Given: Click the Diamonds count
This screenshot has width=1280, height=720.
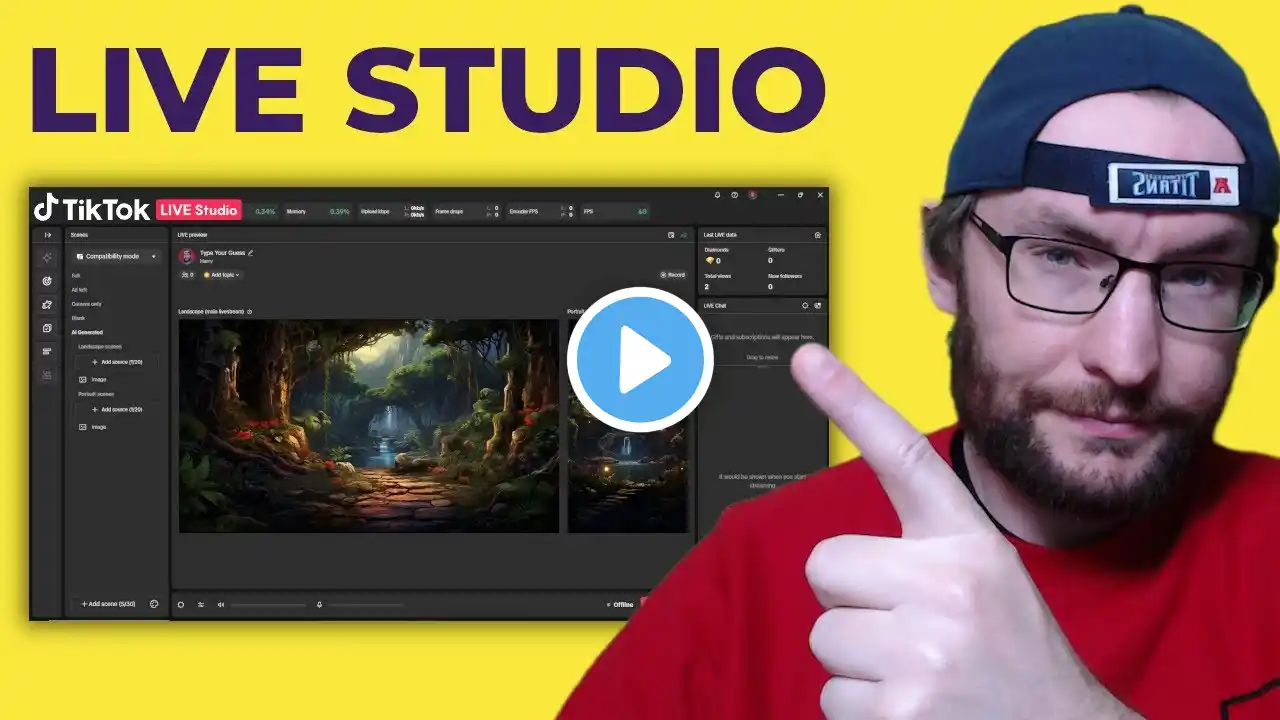Looking at the screenshot, I should [713, 261].
